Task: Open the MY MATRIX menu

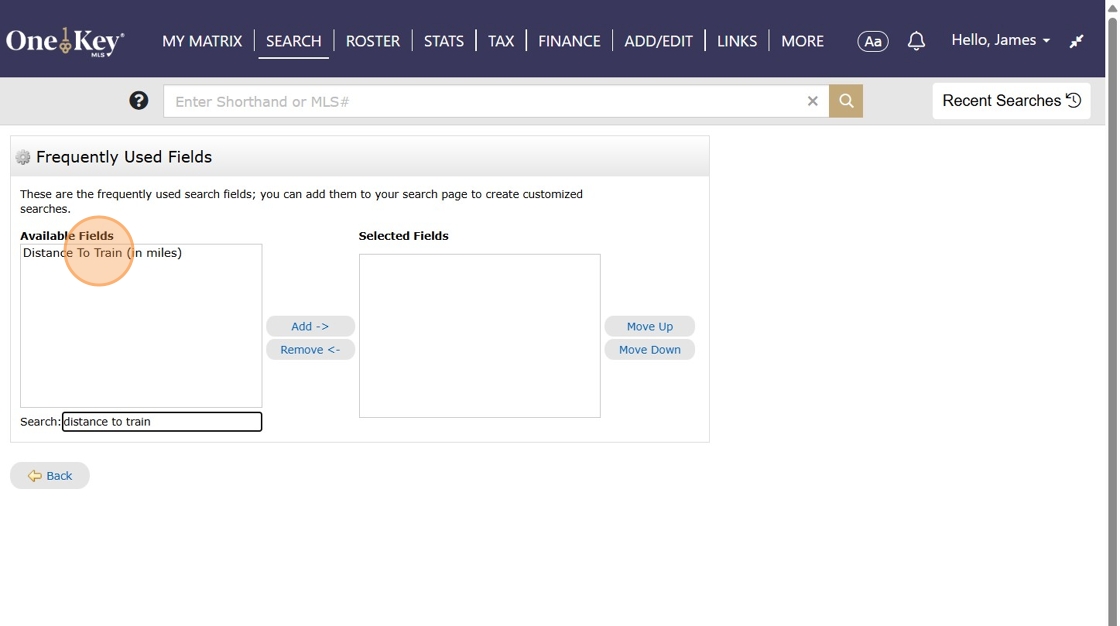Action: click(202, 41)
